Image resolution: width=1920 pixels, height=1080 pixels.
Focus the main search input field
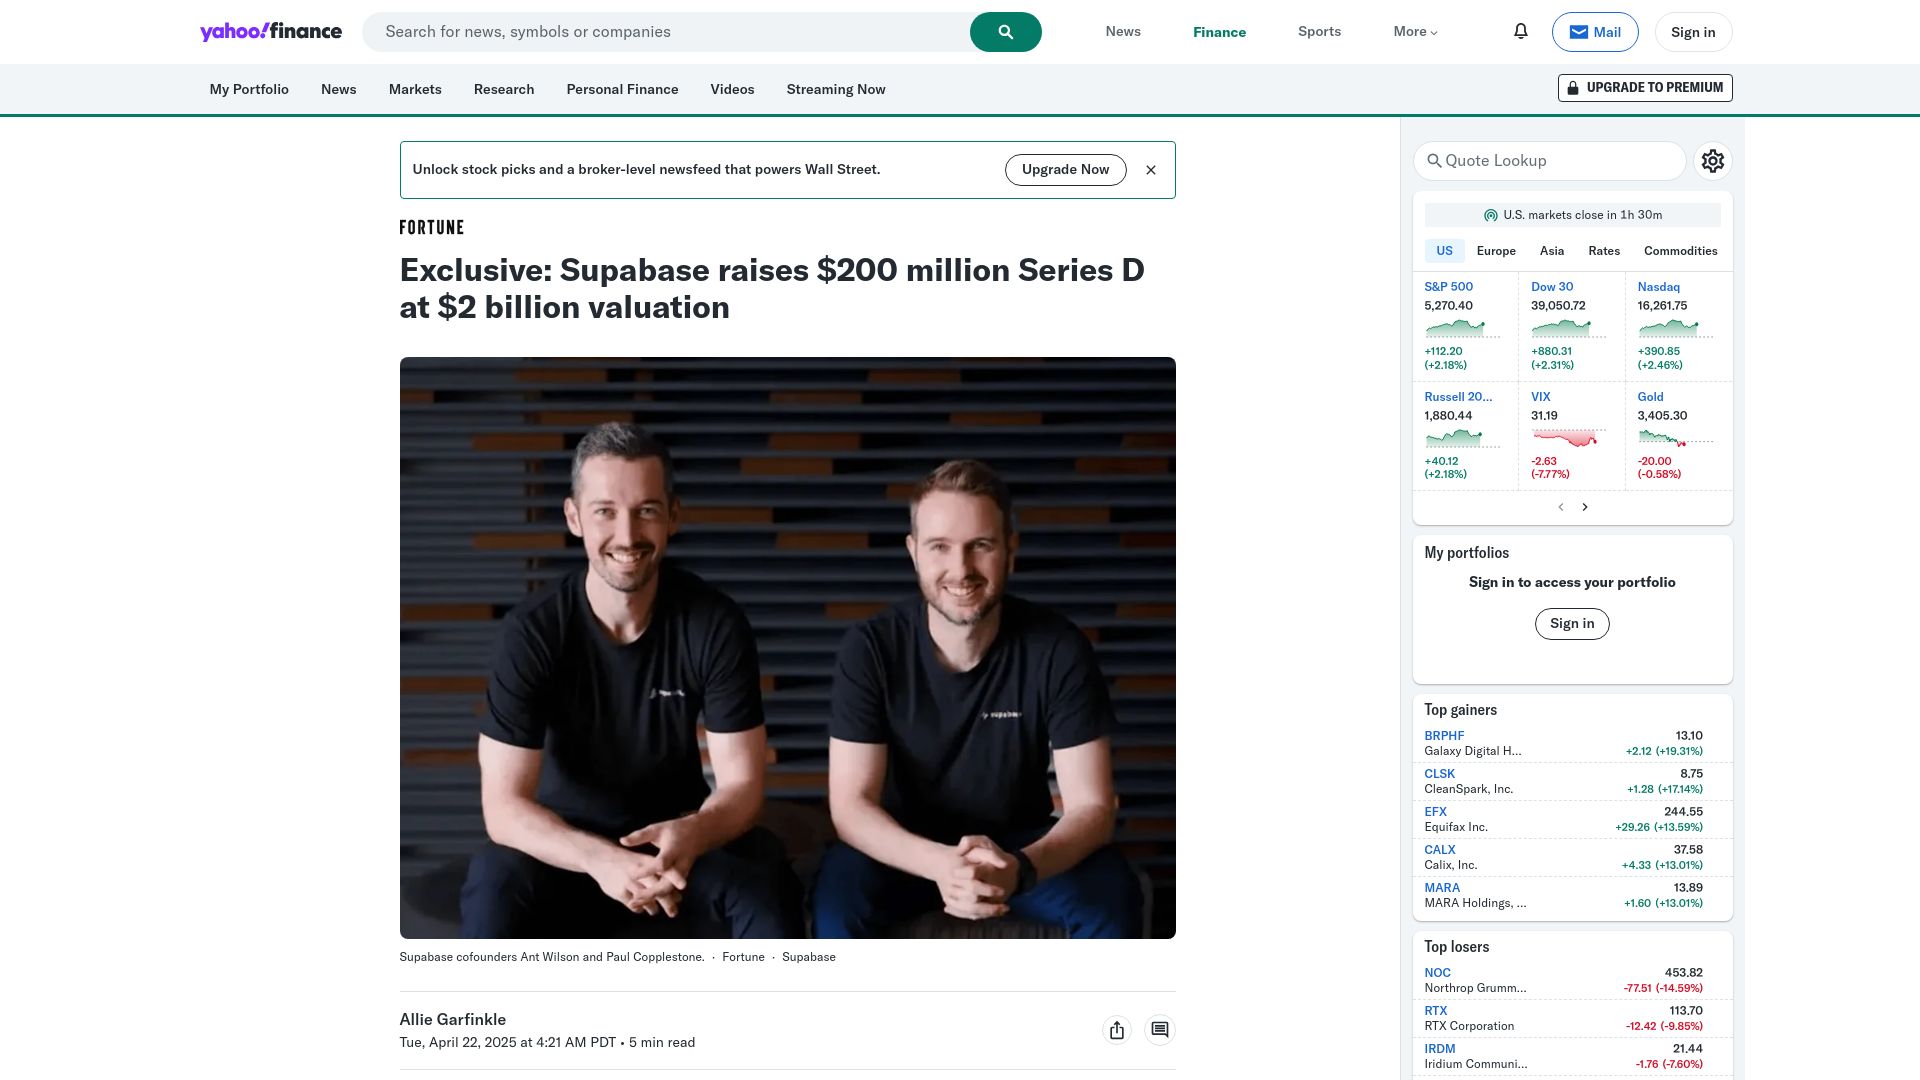tap(666, 32)
